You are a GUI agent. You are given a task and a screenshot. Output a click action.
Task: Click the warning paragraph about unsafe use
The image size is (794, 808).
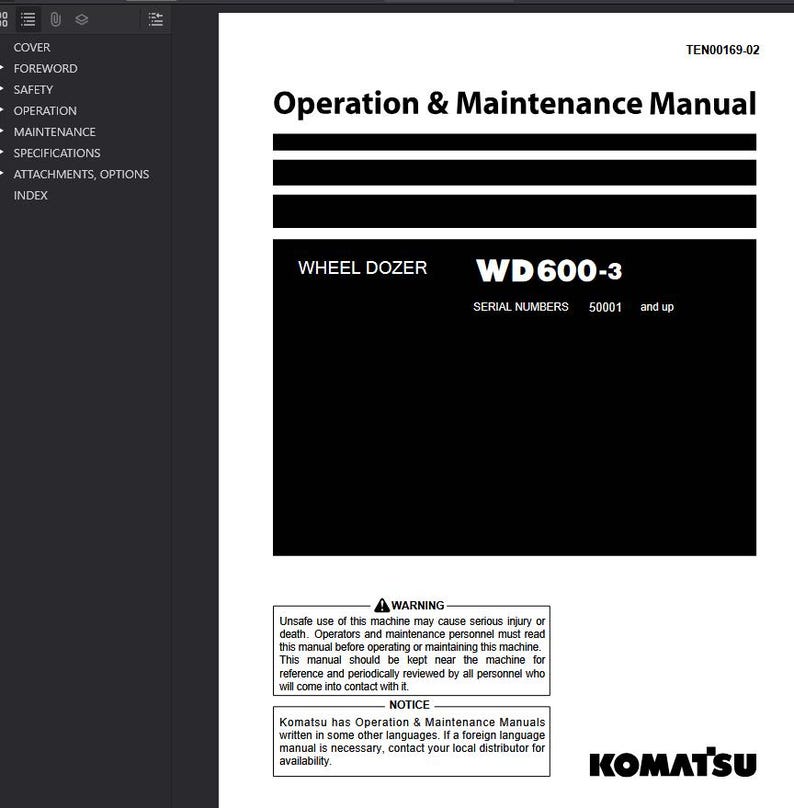click(412, 653)
